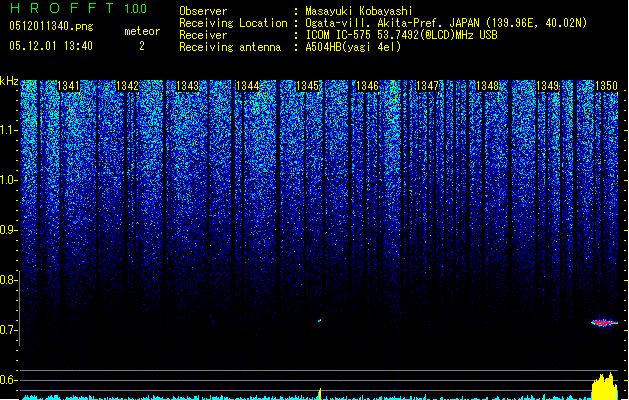
Task: Click time marker 1349
Action: point(548,86)
